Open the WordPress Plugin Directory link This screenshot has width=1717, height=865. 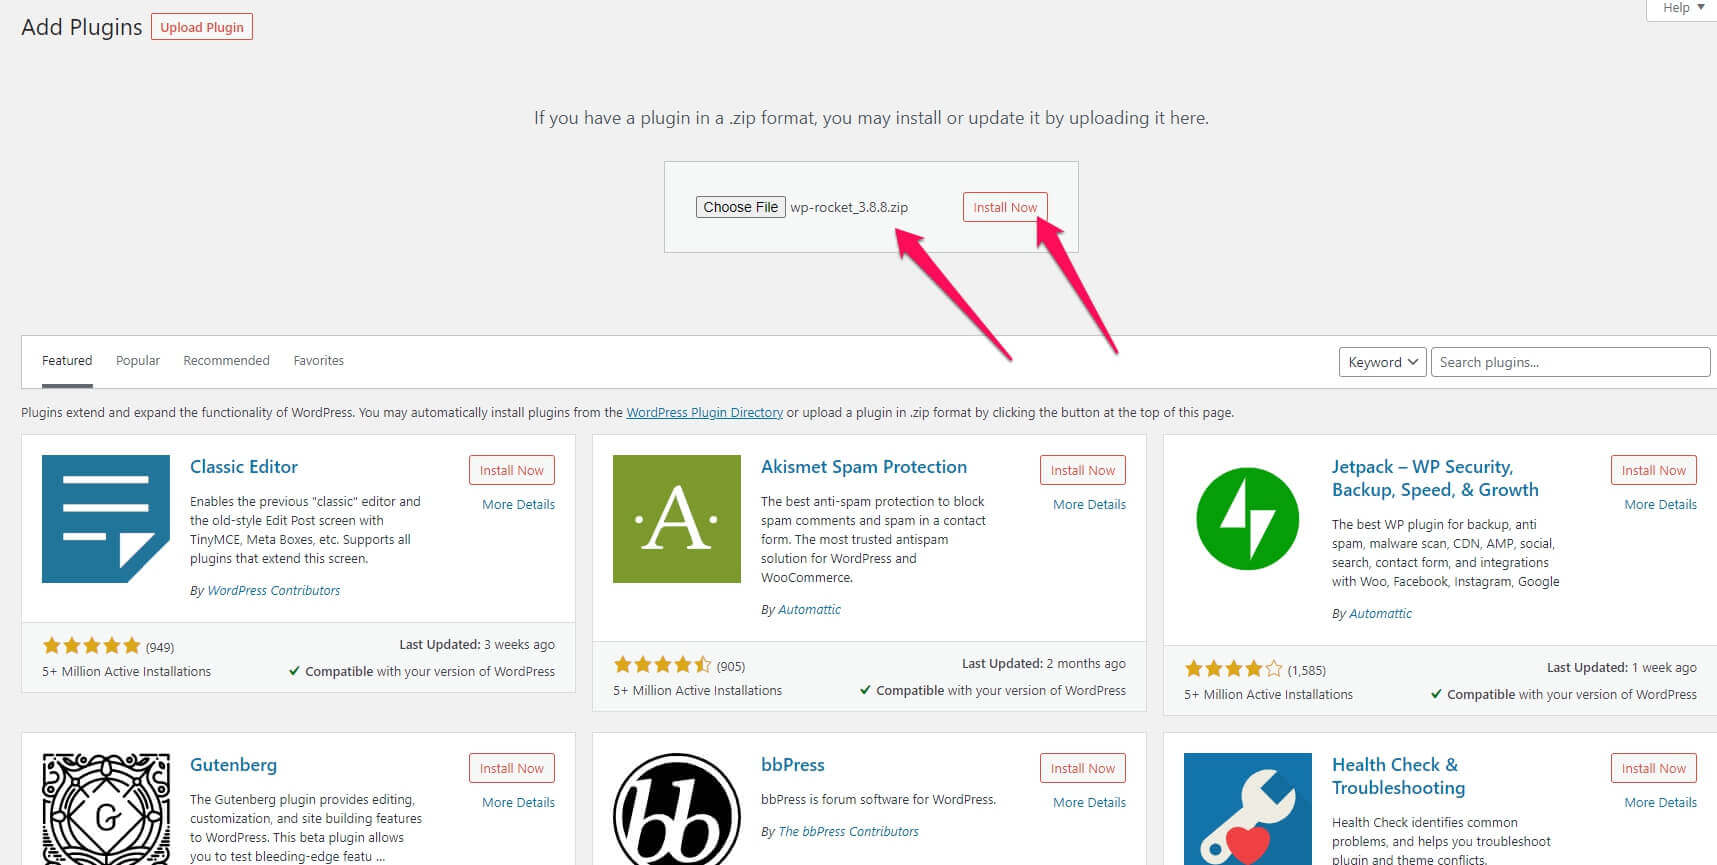coord(705,412)
